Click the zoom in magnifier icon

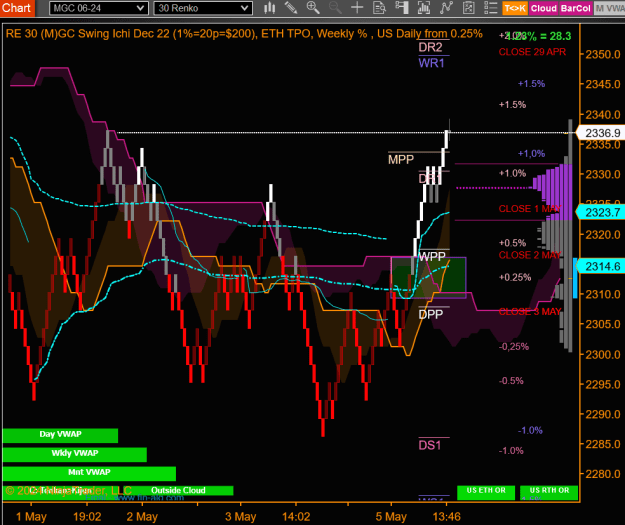pyautogui.click(x=313, y=8)
